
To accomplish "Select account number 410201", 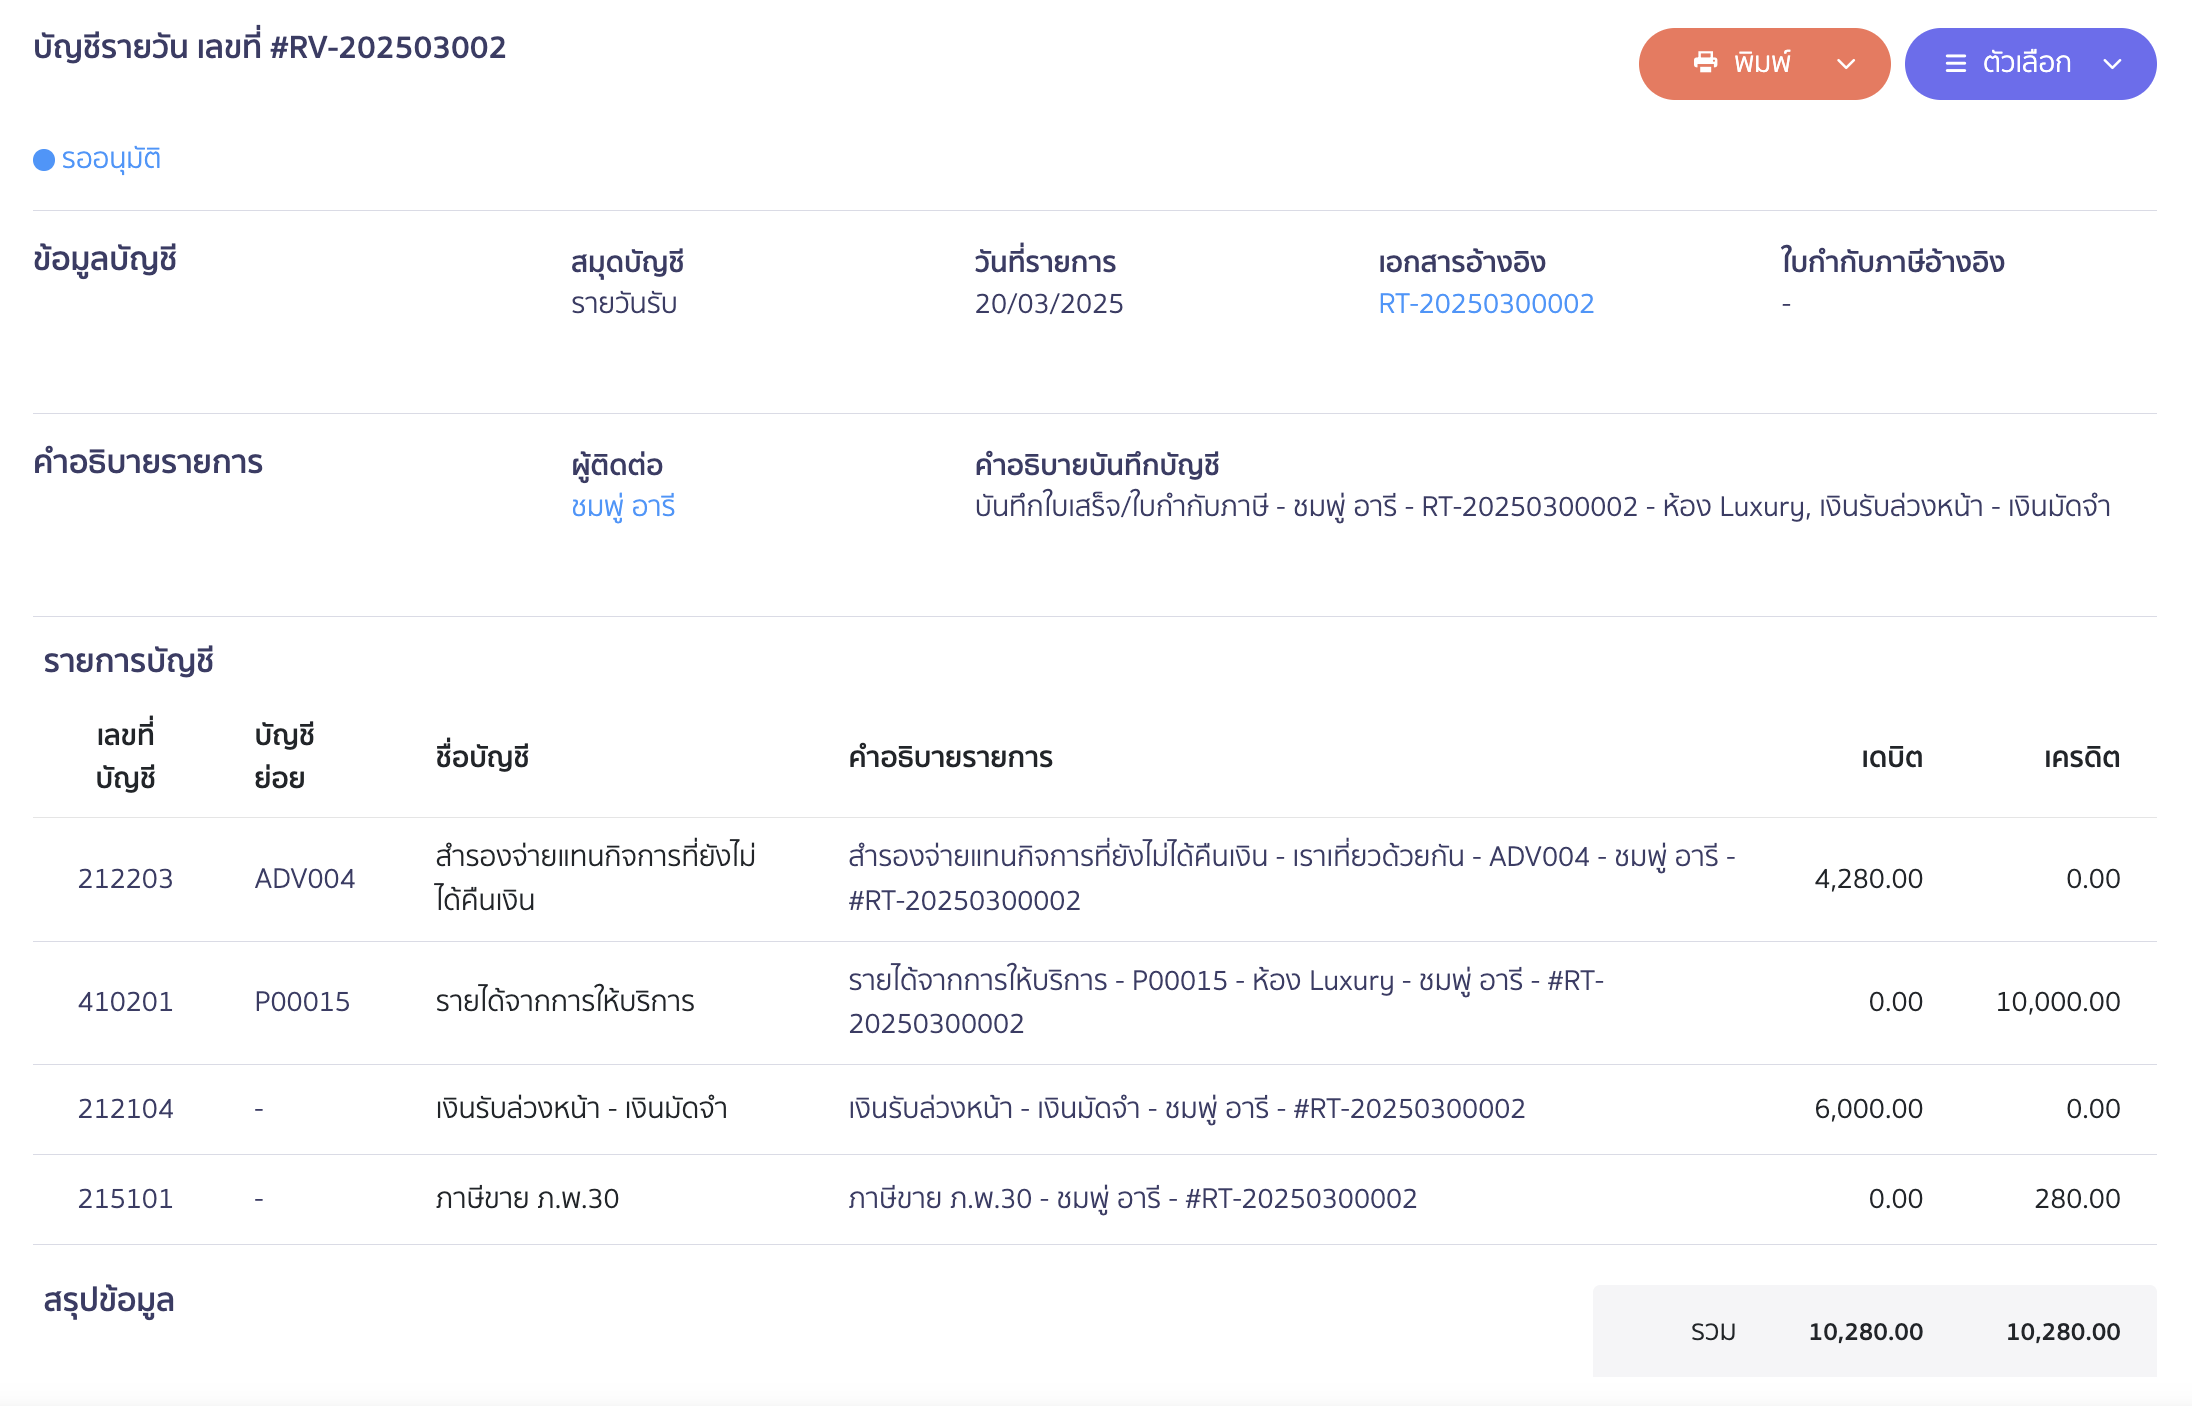I will 126,1002.
